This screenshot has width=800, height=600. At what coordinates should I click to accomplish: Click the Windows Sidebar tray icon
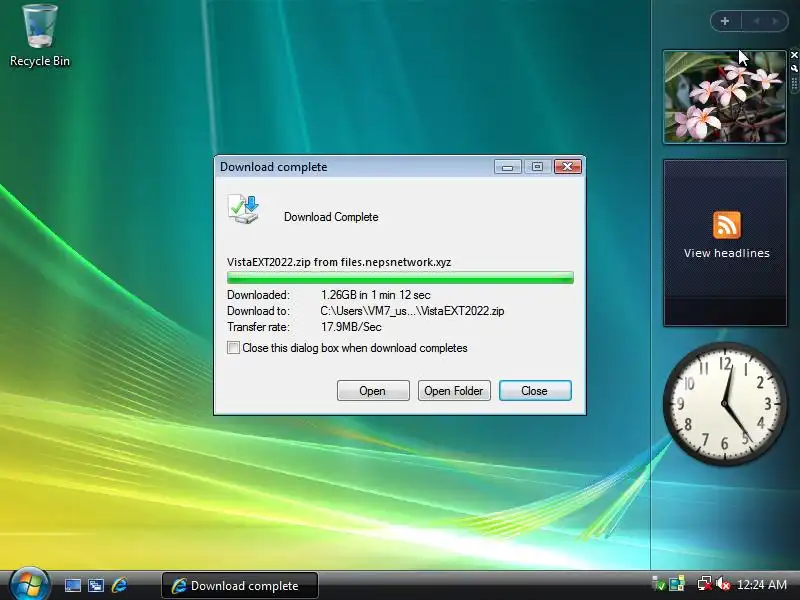[x=677, y=584]
